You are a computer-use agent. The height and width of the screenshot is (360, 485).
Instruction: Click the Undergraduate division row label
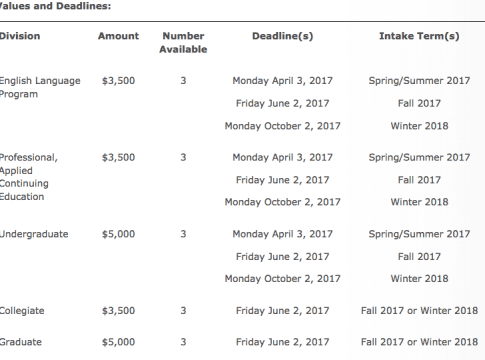[34, 234]
